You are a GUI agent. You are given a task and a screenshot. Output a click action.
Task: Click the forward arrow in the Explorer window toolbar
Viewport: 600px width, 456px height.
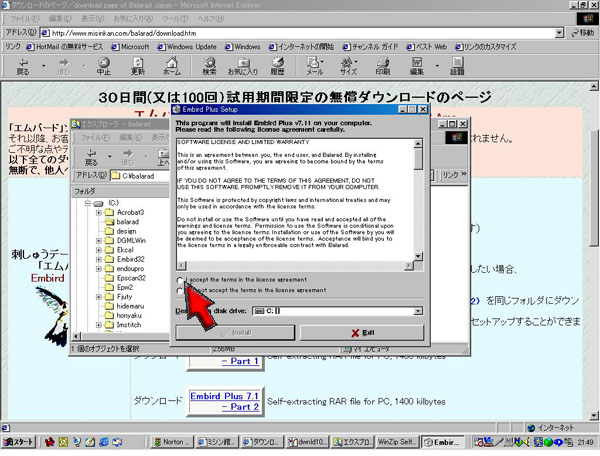pyautogui.click(x=127, y=157)
